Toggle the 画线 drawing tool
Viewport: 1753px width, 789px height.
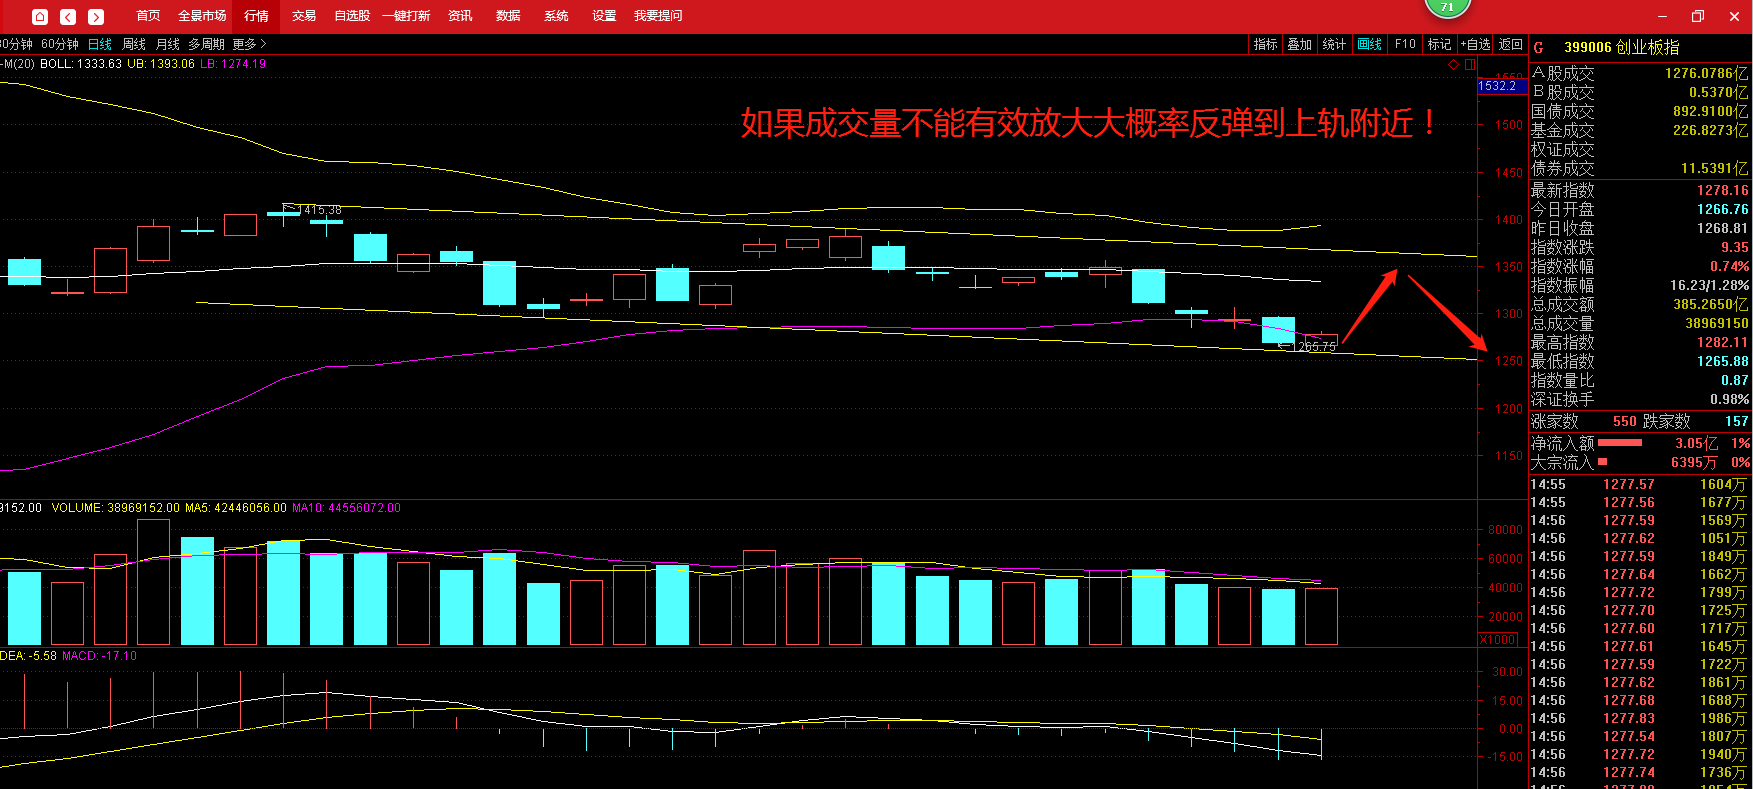click(1370, 44)
